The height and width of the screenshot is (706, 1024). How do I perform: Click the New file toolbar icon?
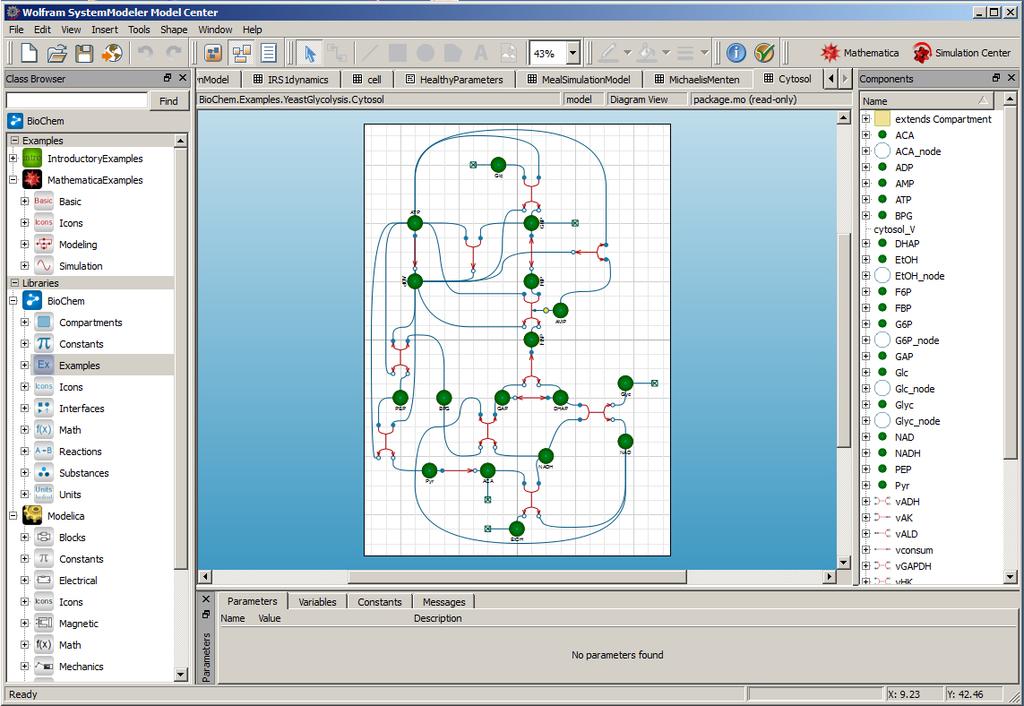[29, 53]
